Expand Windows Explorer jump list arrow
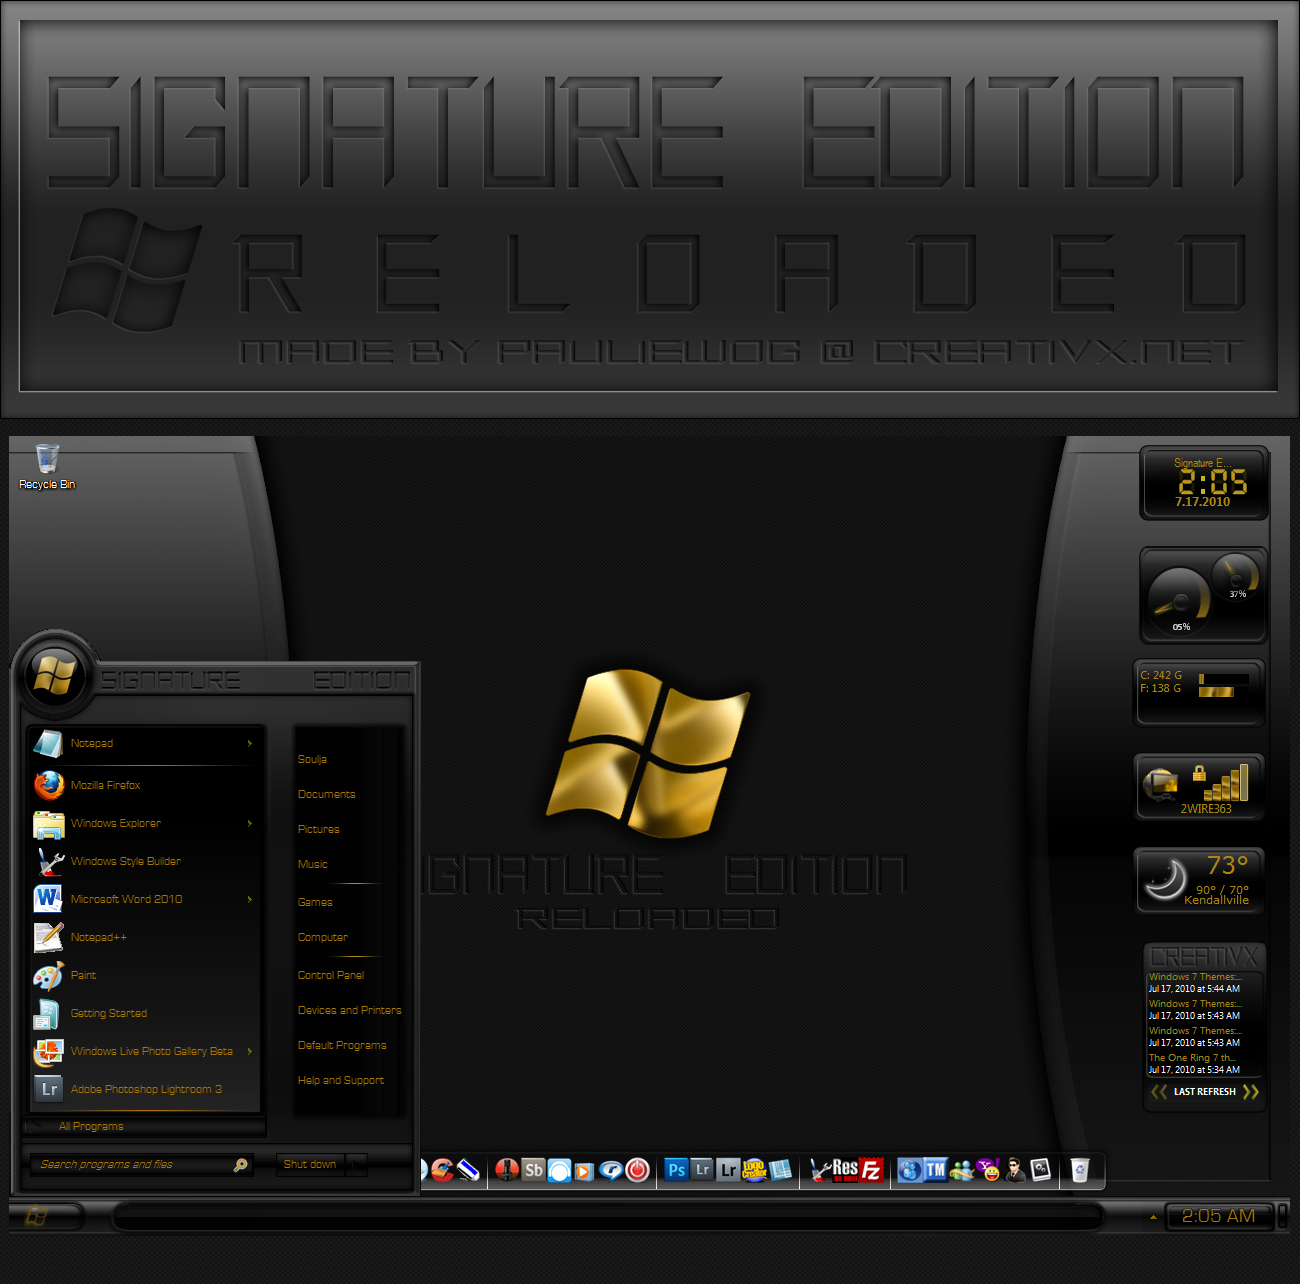 250,823
